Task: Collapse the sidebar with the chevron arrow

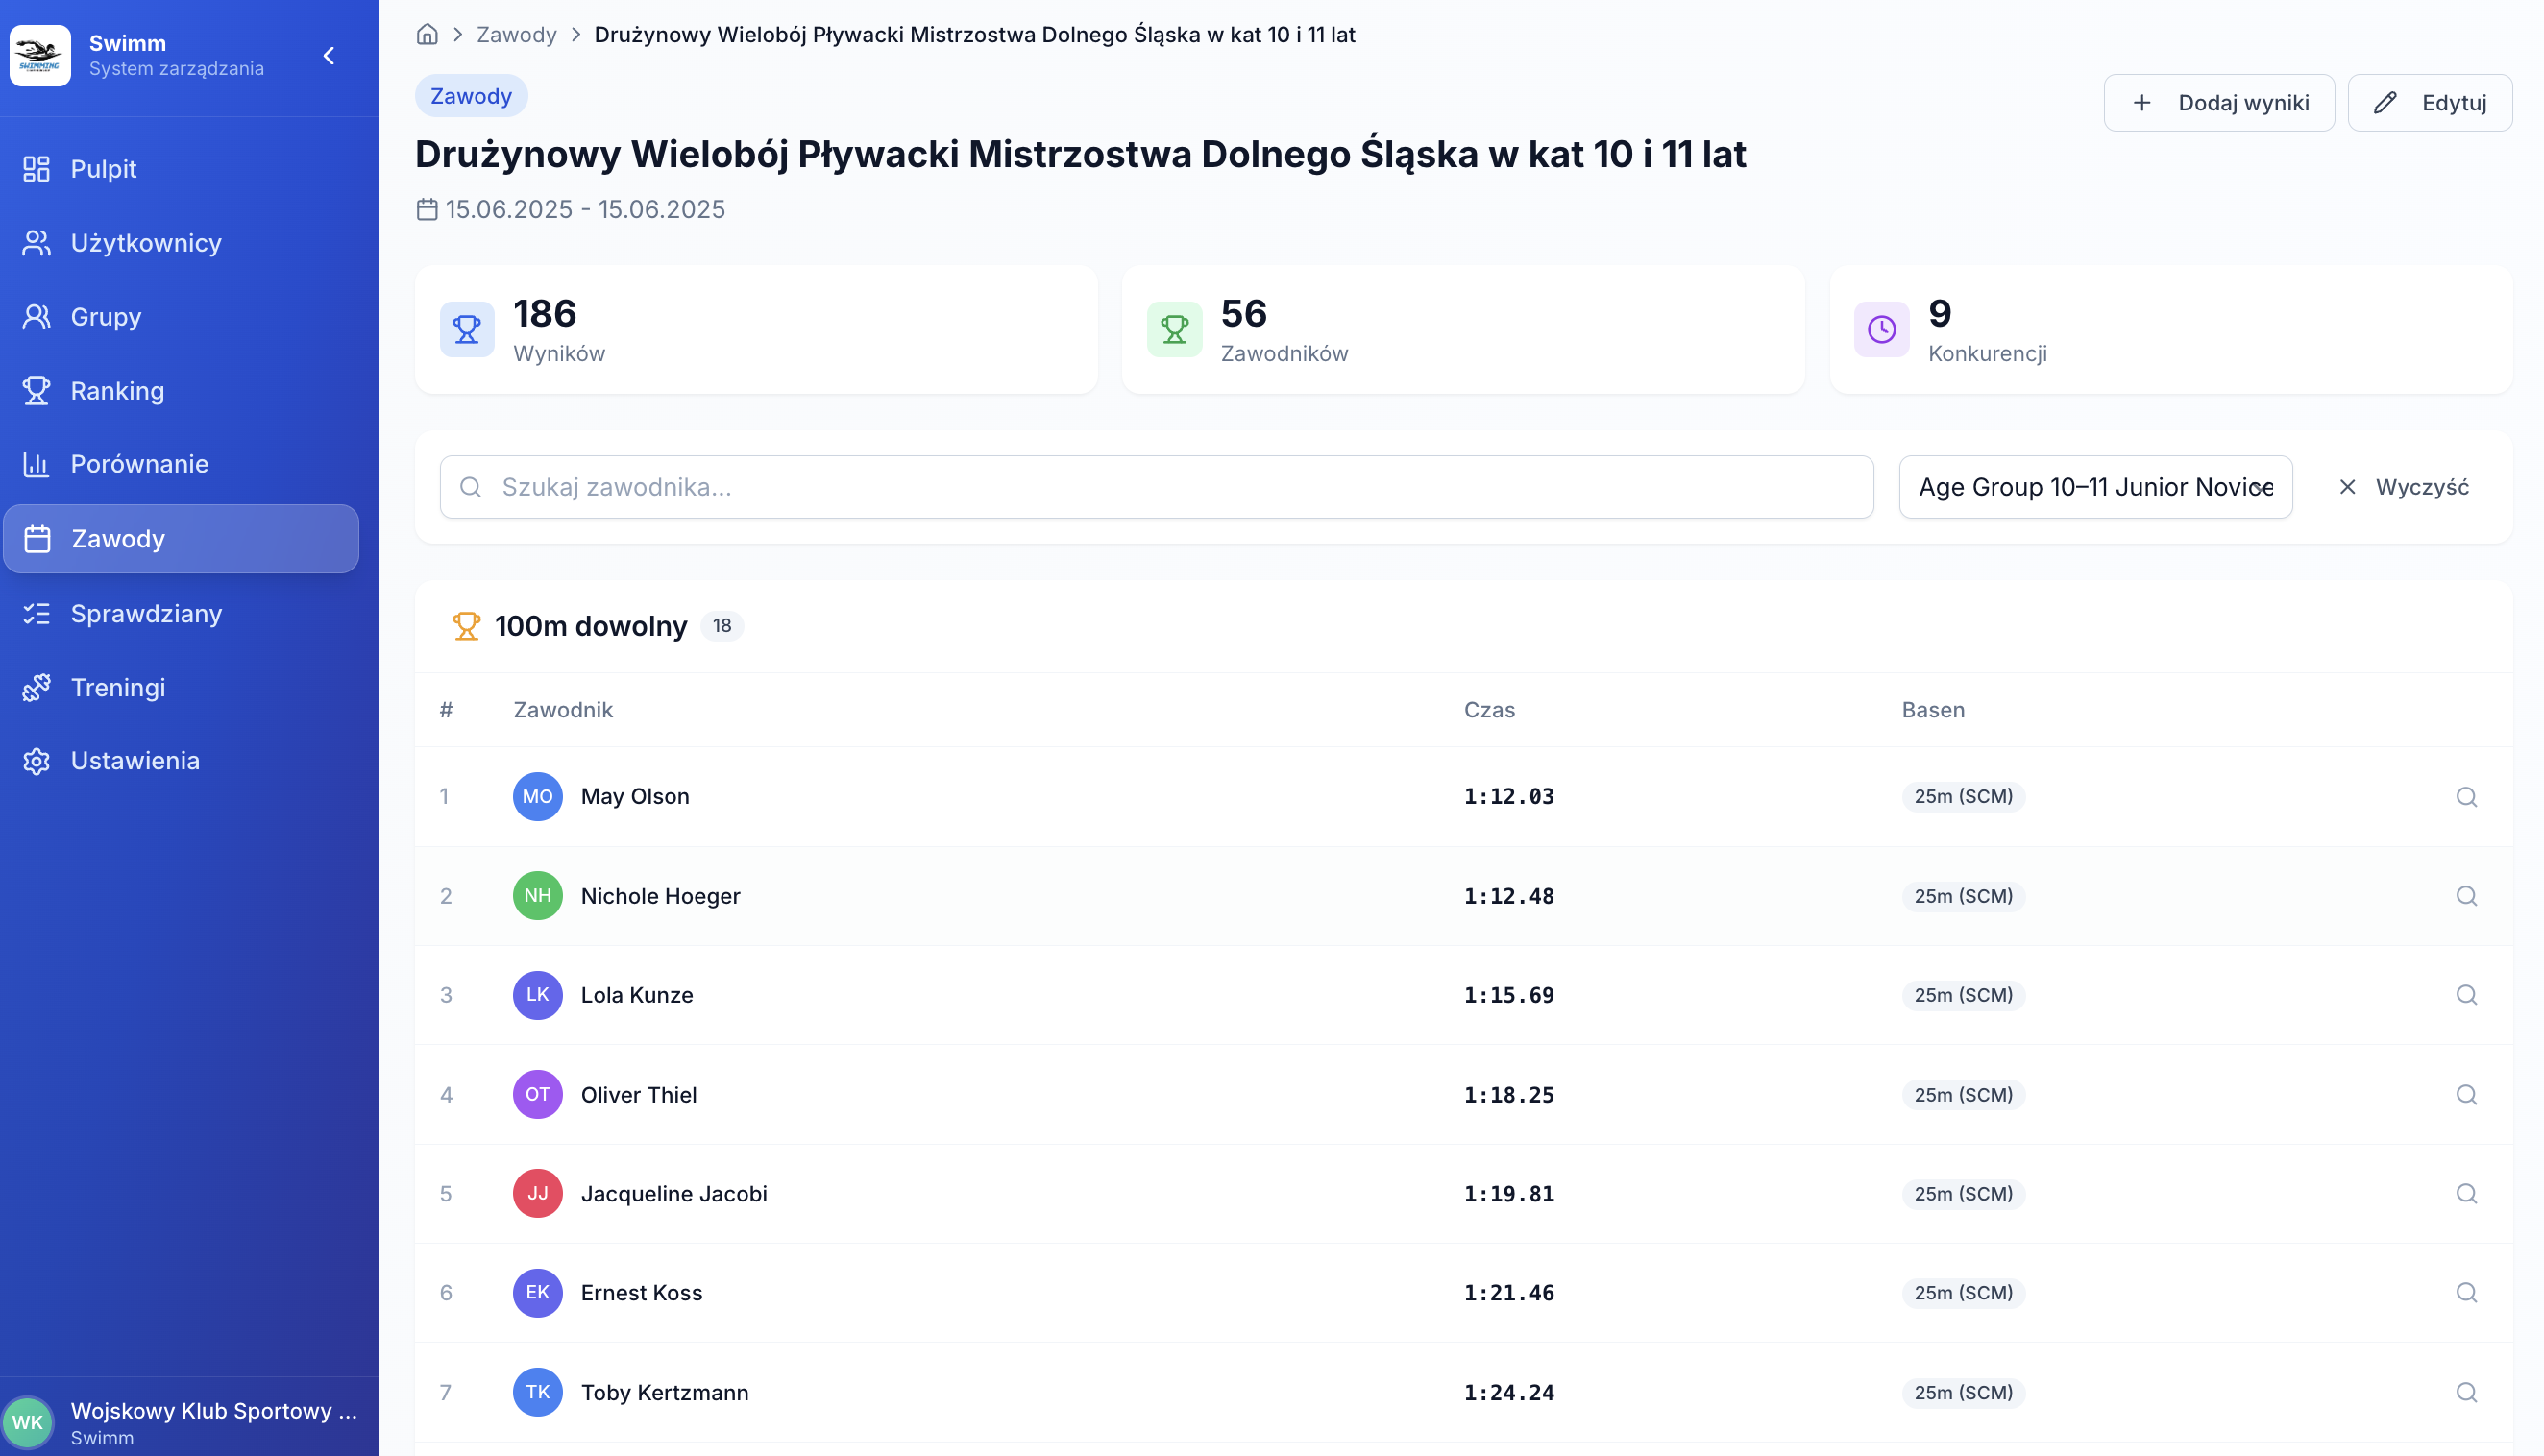Action: 329,56
